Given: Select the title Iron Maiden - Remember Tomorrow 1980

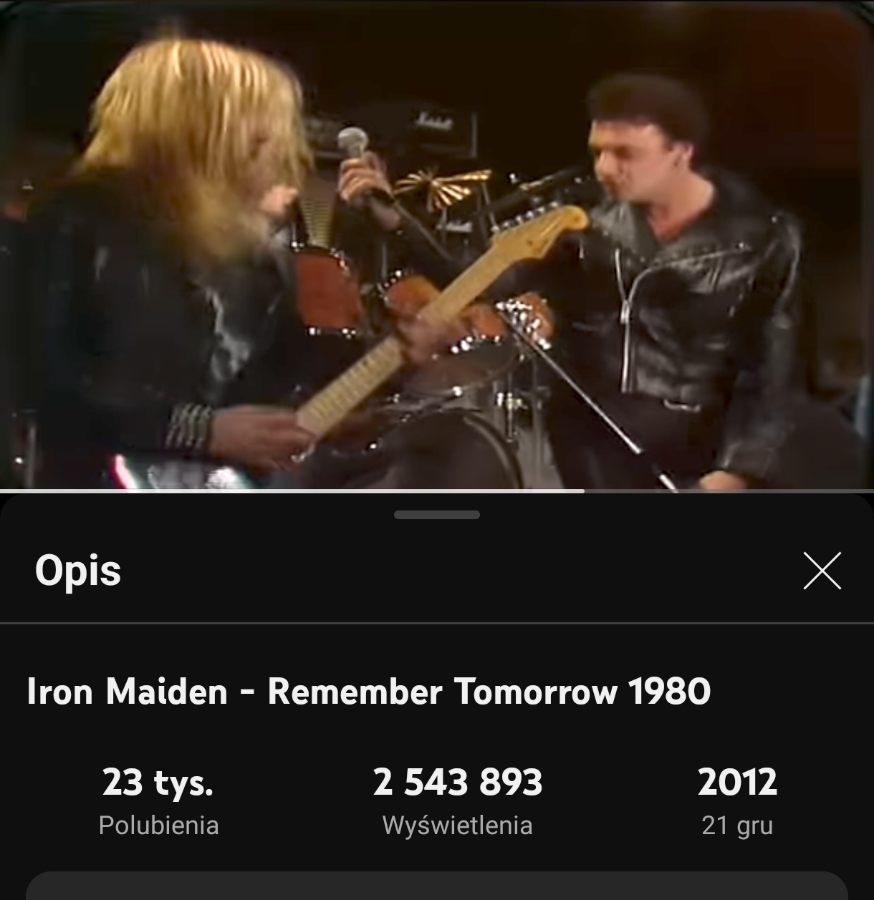Looking at the screenshot, I should (369, 690).
